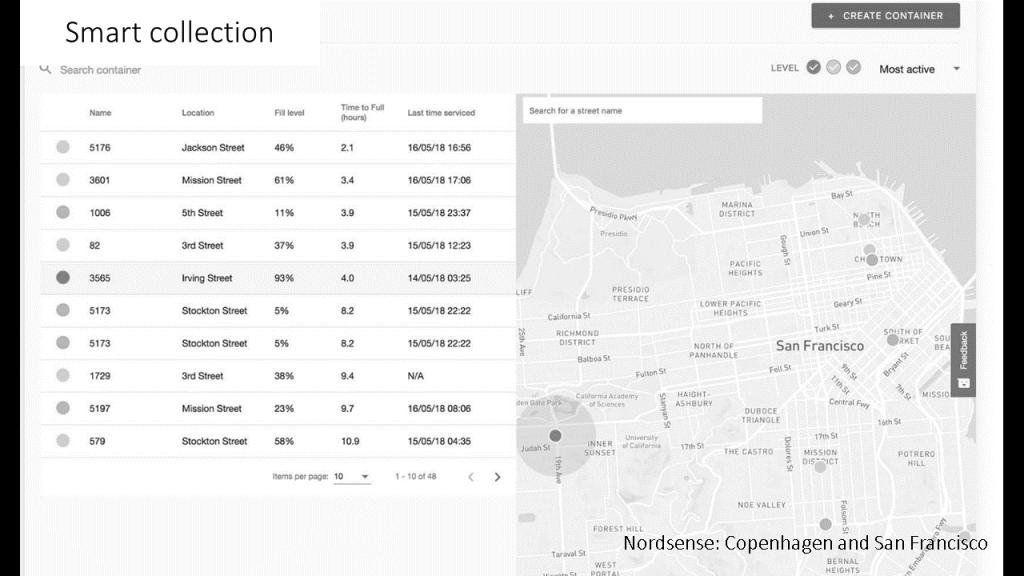The height and width of the screenshot is (576, 1024).
Task: Go to next page of containers
Action: 497,477
